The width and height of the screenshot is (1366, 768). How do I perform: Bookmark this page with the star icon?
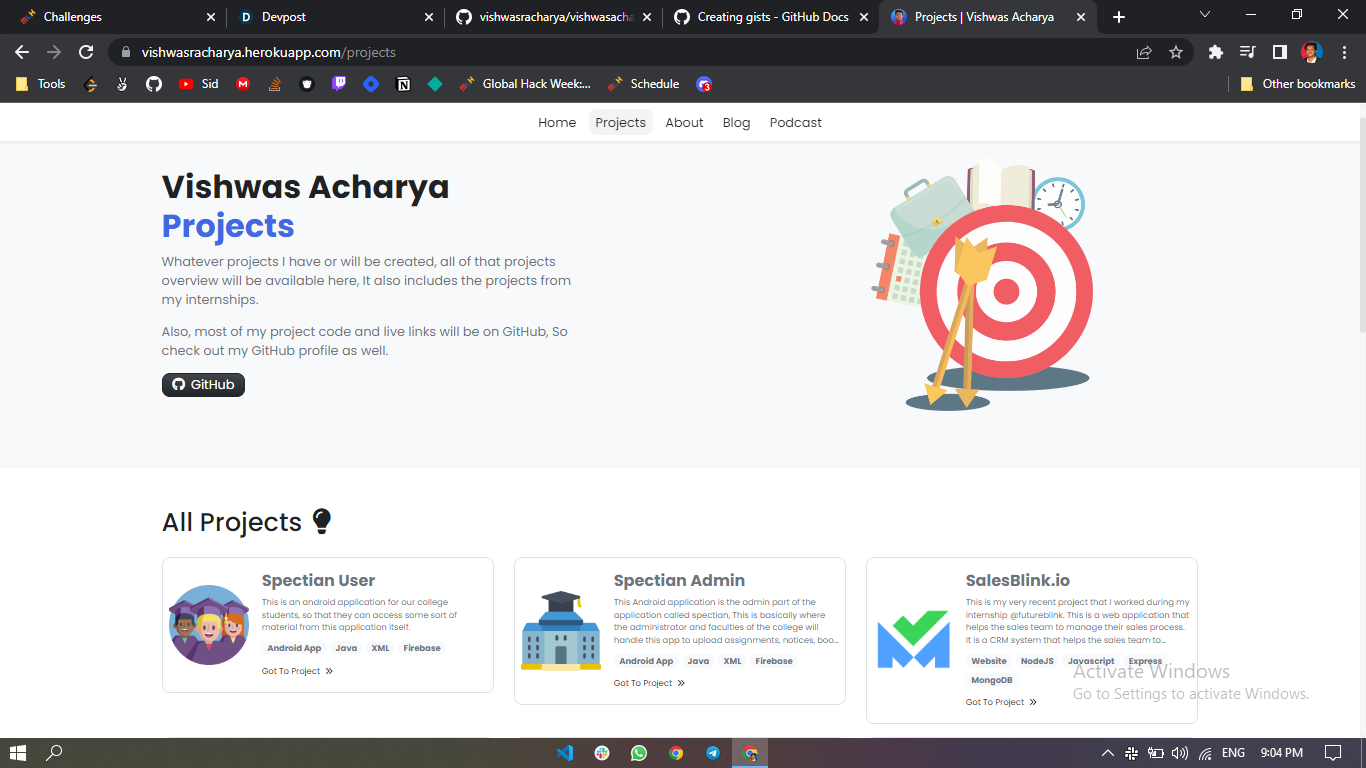(1176, 52)
